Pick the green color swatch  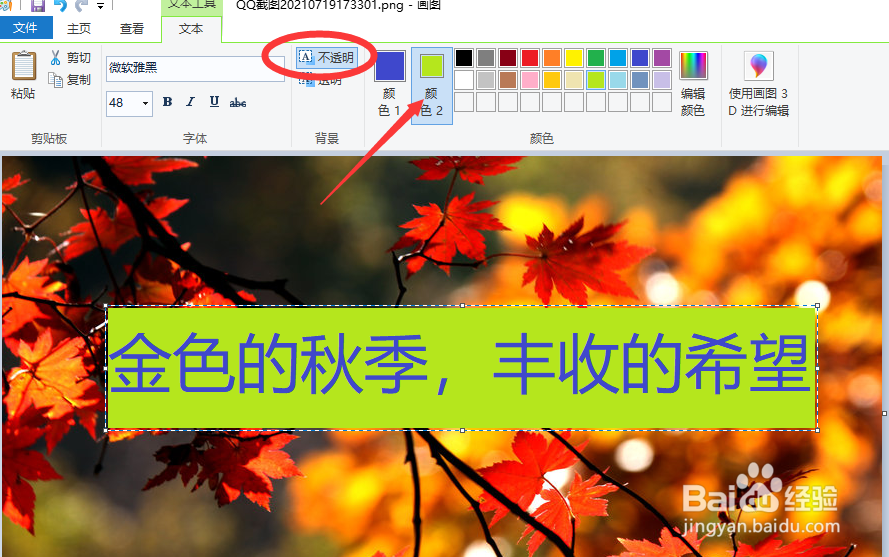pos(596,58)
